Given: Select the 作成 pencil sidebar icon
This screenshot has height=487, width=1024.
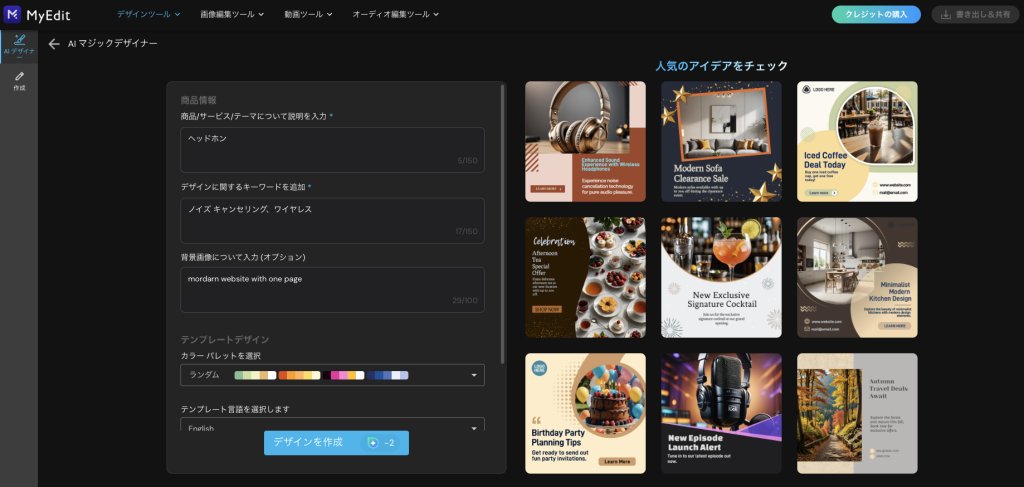Looking at the screenshot, I should click(x=19, y=81).
